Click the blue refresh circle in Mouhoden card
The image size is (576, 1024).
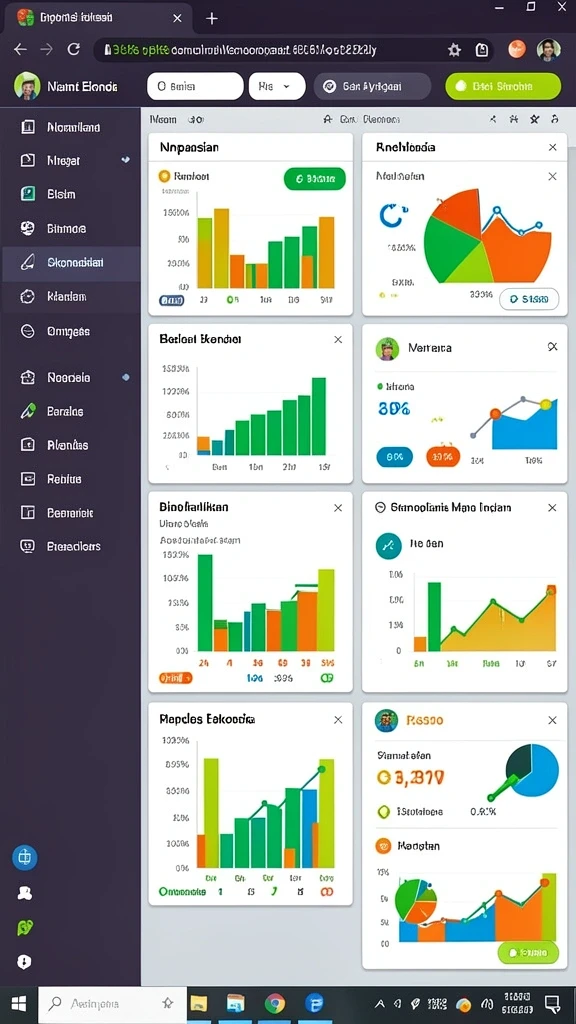click(x=391, y=216)
